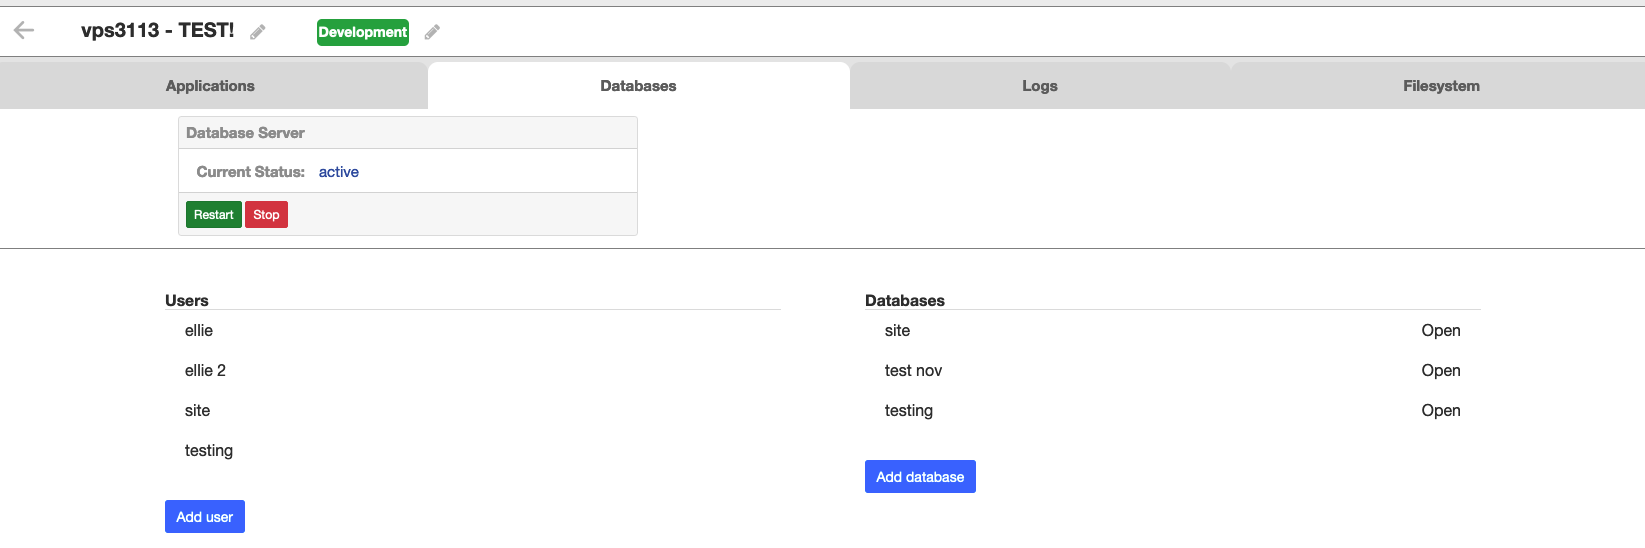Go to the Filesystem tab
This screenshot has width=1645, height=548.
1441,86
